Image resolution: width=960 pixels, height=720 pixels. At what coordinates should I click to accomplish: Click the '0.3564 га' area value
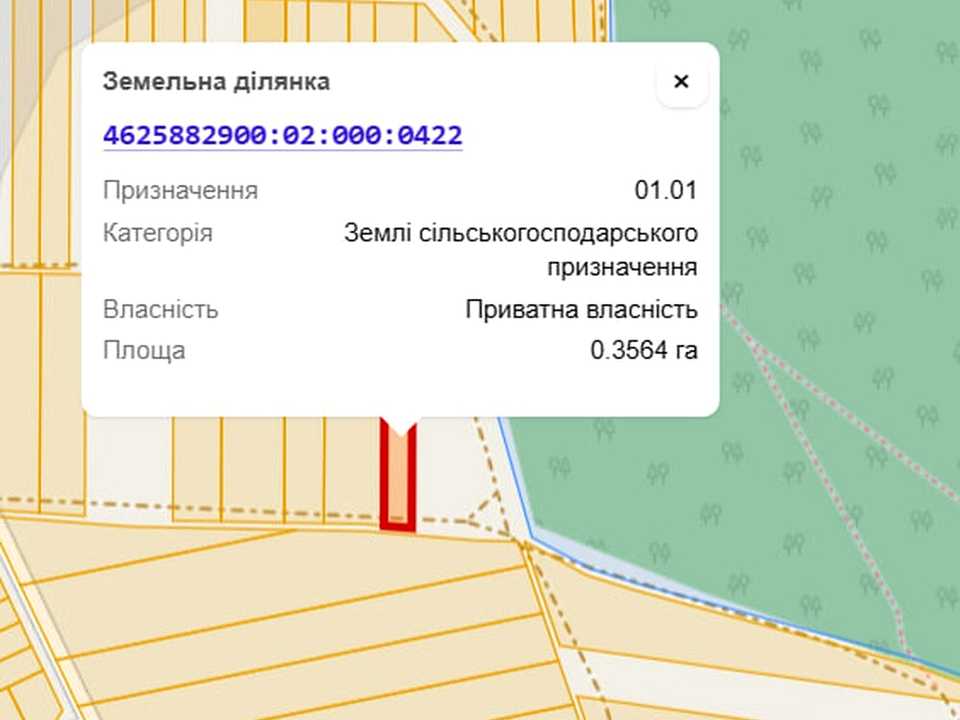[x=644, y=350]
